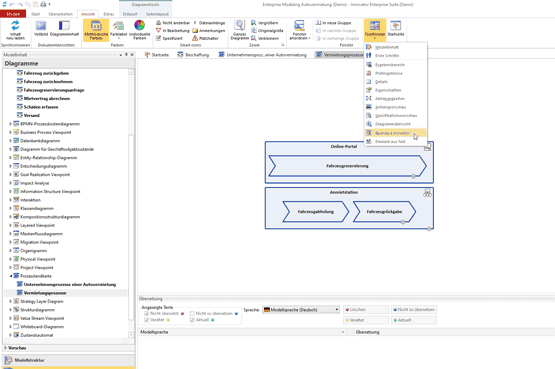Open the Farblabel tool
Viewport: 555px width, 369px height.
[119, 29]
